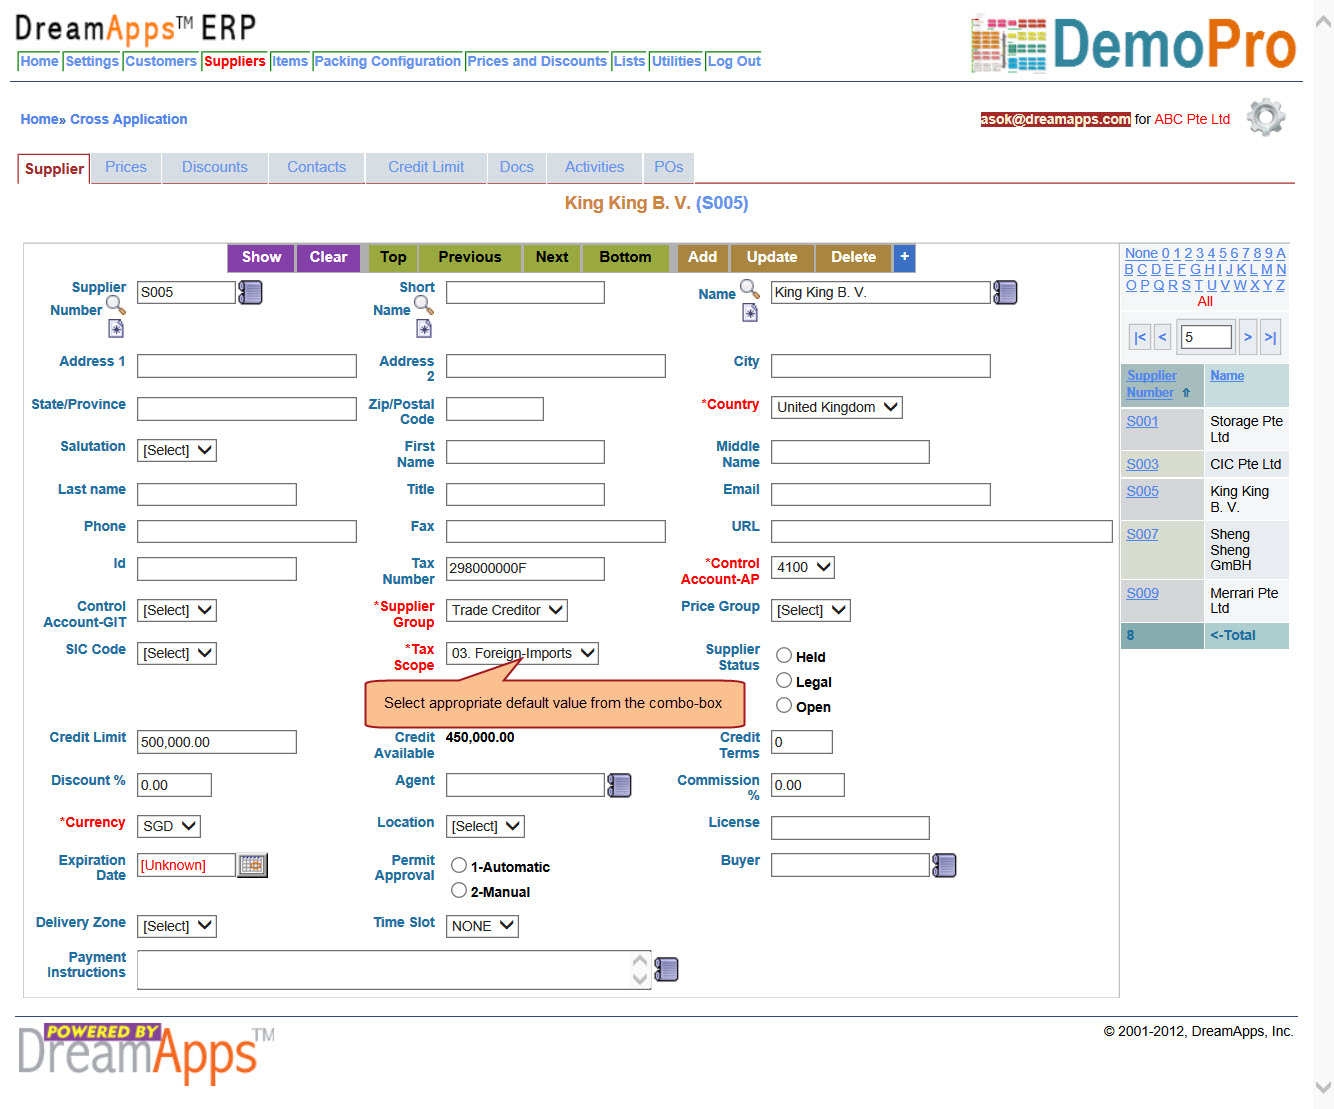Switch to the Contacts tab
This screenshot has width=1334, height=1109.
[x=317, y=168]
